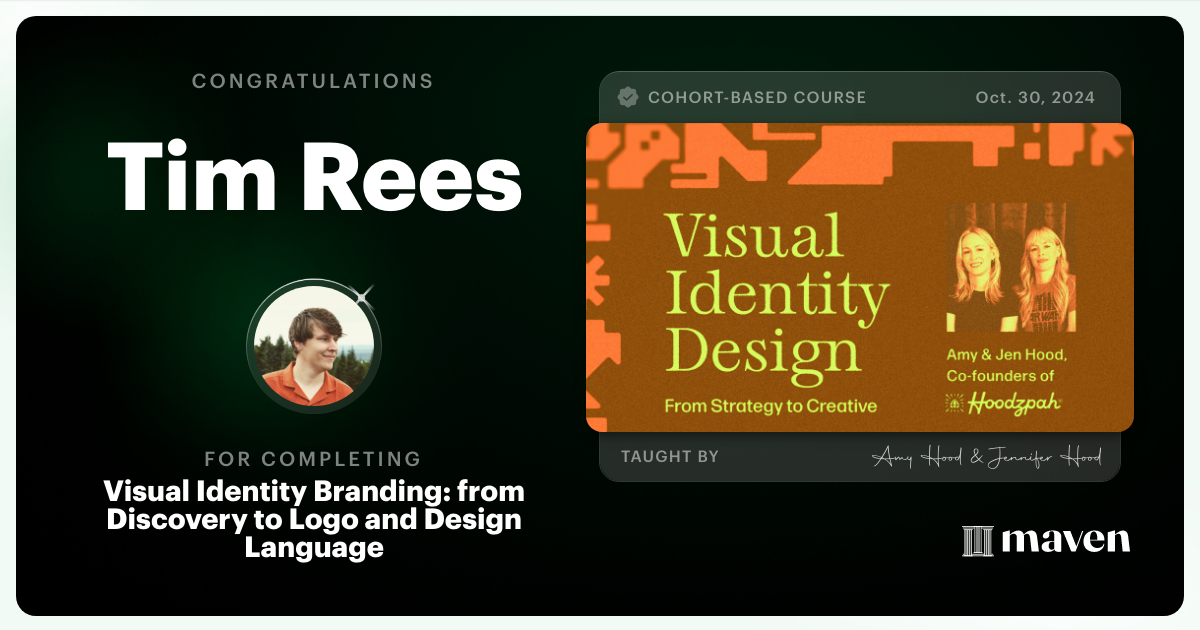
Task: Toggle the CONGRATULATIONS header text
Action: pos(313,81)
